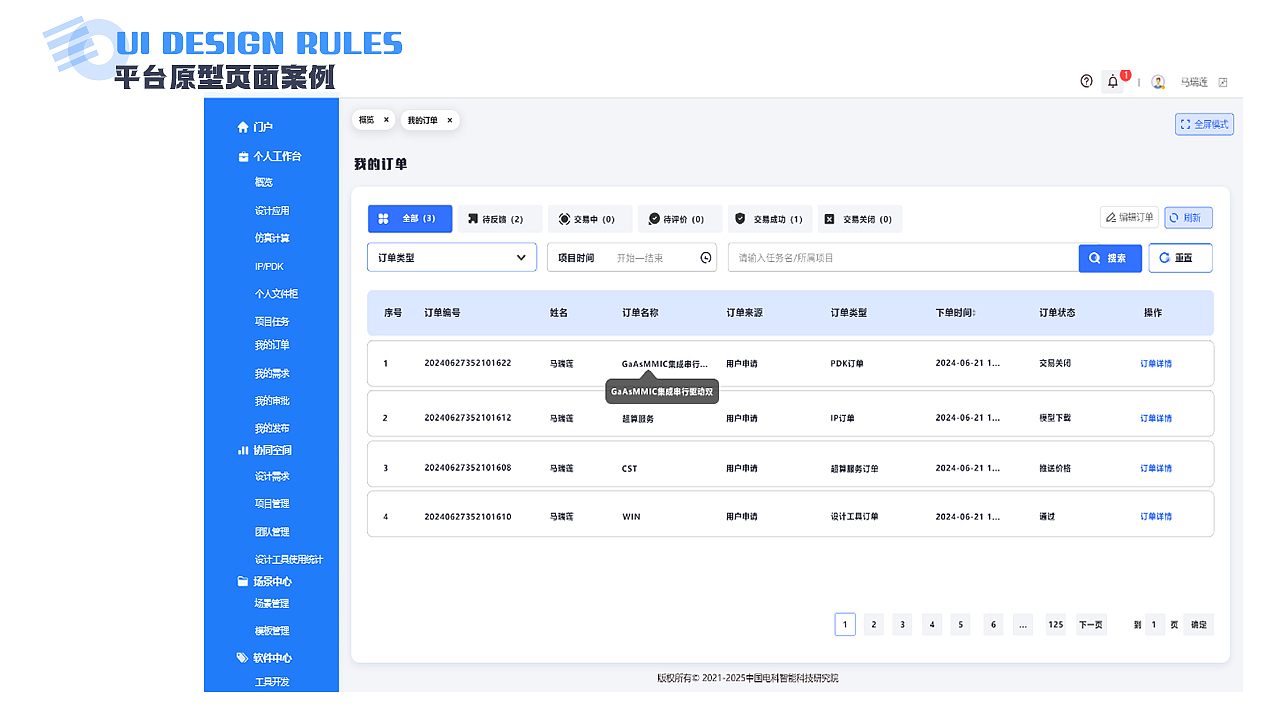Go to page 2 in pagination

click(x=874, y=625)
